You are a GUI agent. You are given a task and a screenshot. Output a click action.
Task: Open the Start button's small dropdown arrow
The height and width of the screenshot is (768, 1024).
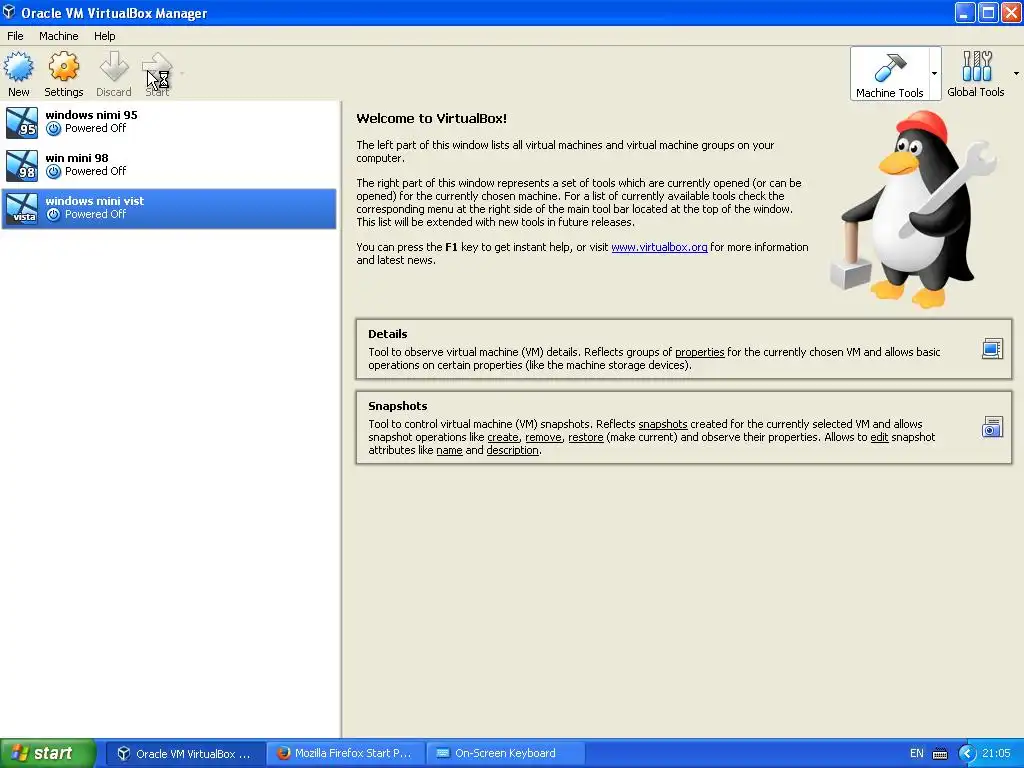click(x=182, y=74)
